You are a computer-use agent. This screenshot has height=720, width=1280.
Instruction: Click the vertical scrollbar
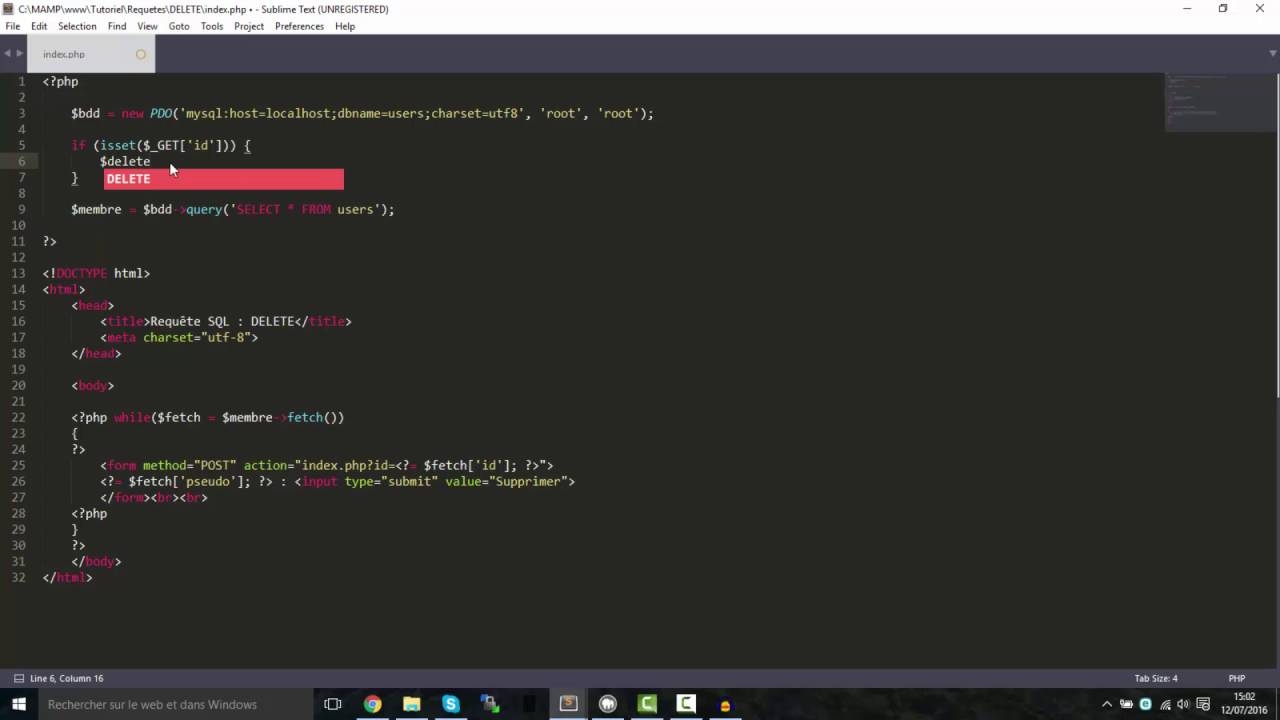point(1276,235)
